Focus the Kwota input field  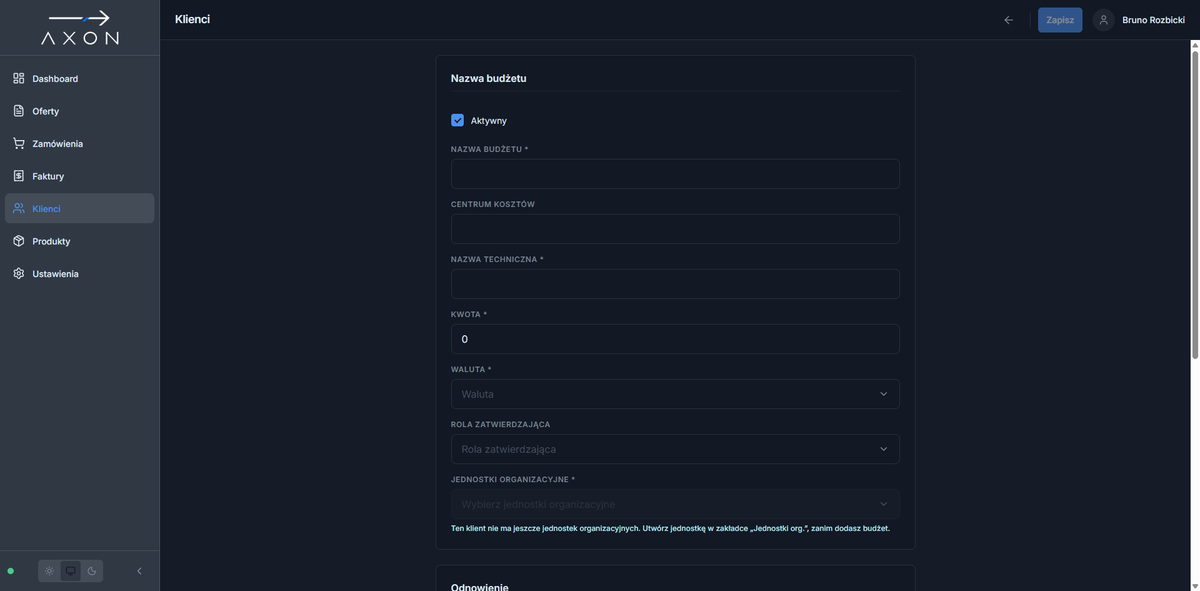(675, 339)
